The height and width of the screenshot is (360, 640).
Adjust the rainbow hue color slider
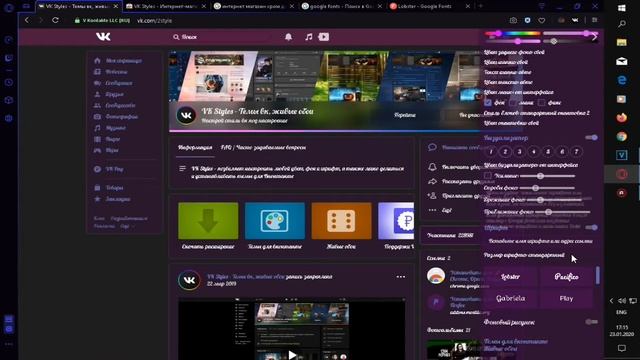[x=513, y=33]
